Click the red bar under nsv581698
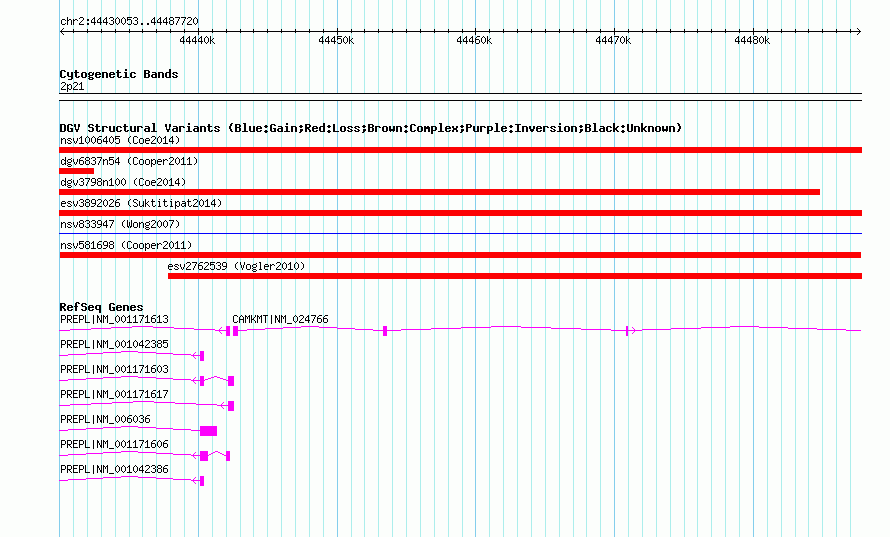 pos(460,255)
